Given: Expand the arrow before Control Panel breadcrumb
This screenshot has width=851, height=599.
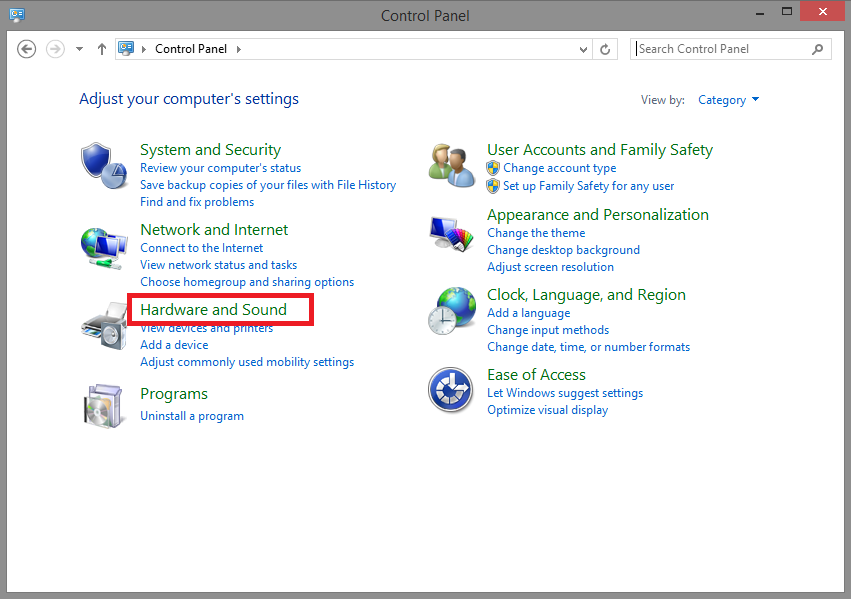Looking at the screenshot, I should [x=144, y=49].
